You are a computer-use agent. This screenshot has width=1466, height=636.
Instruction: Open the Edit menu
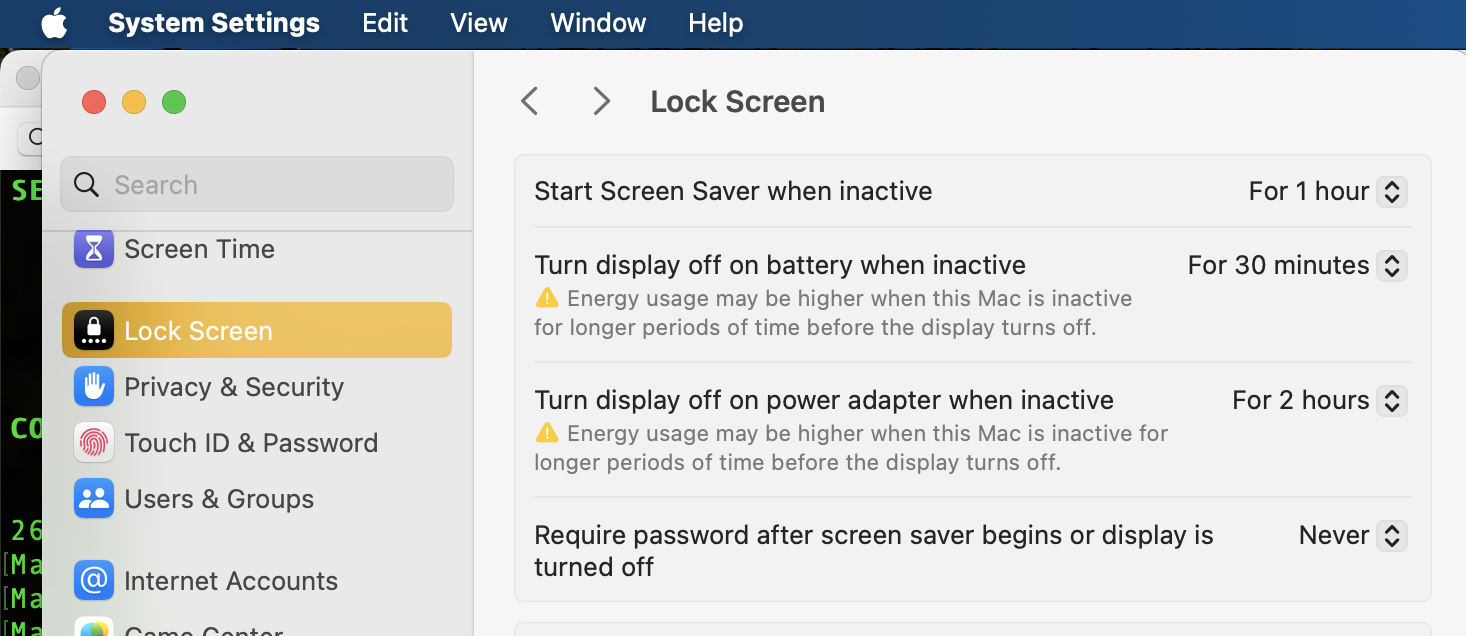pyautogui.click(x=385, y=23)
